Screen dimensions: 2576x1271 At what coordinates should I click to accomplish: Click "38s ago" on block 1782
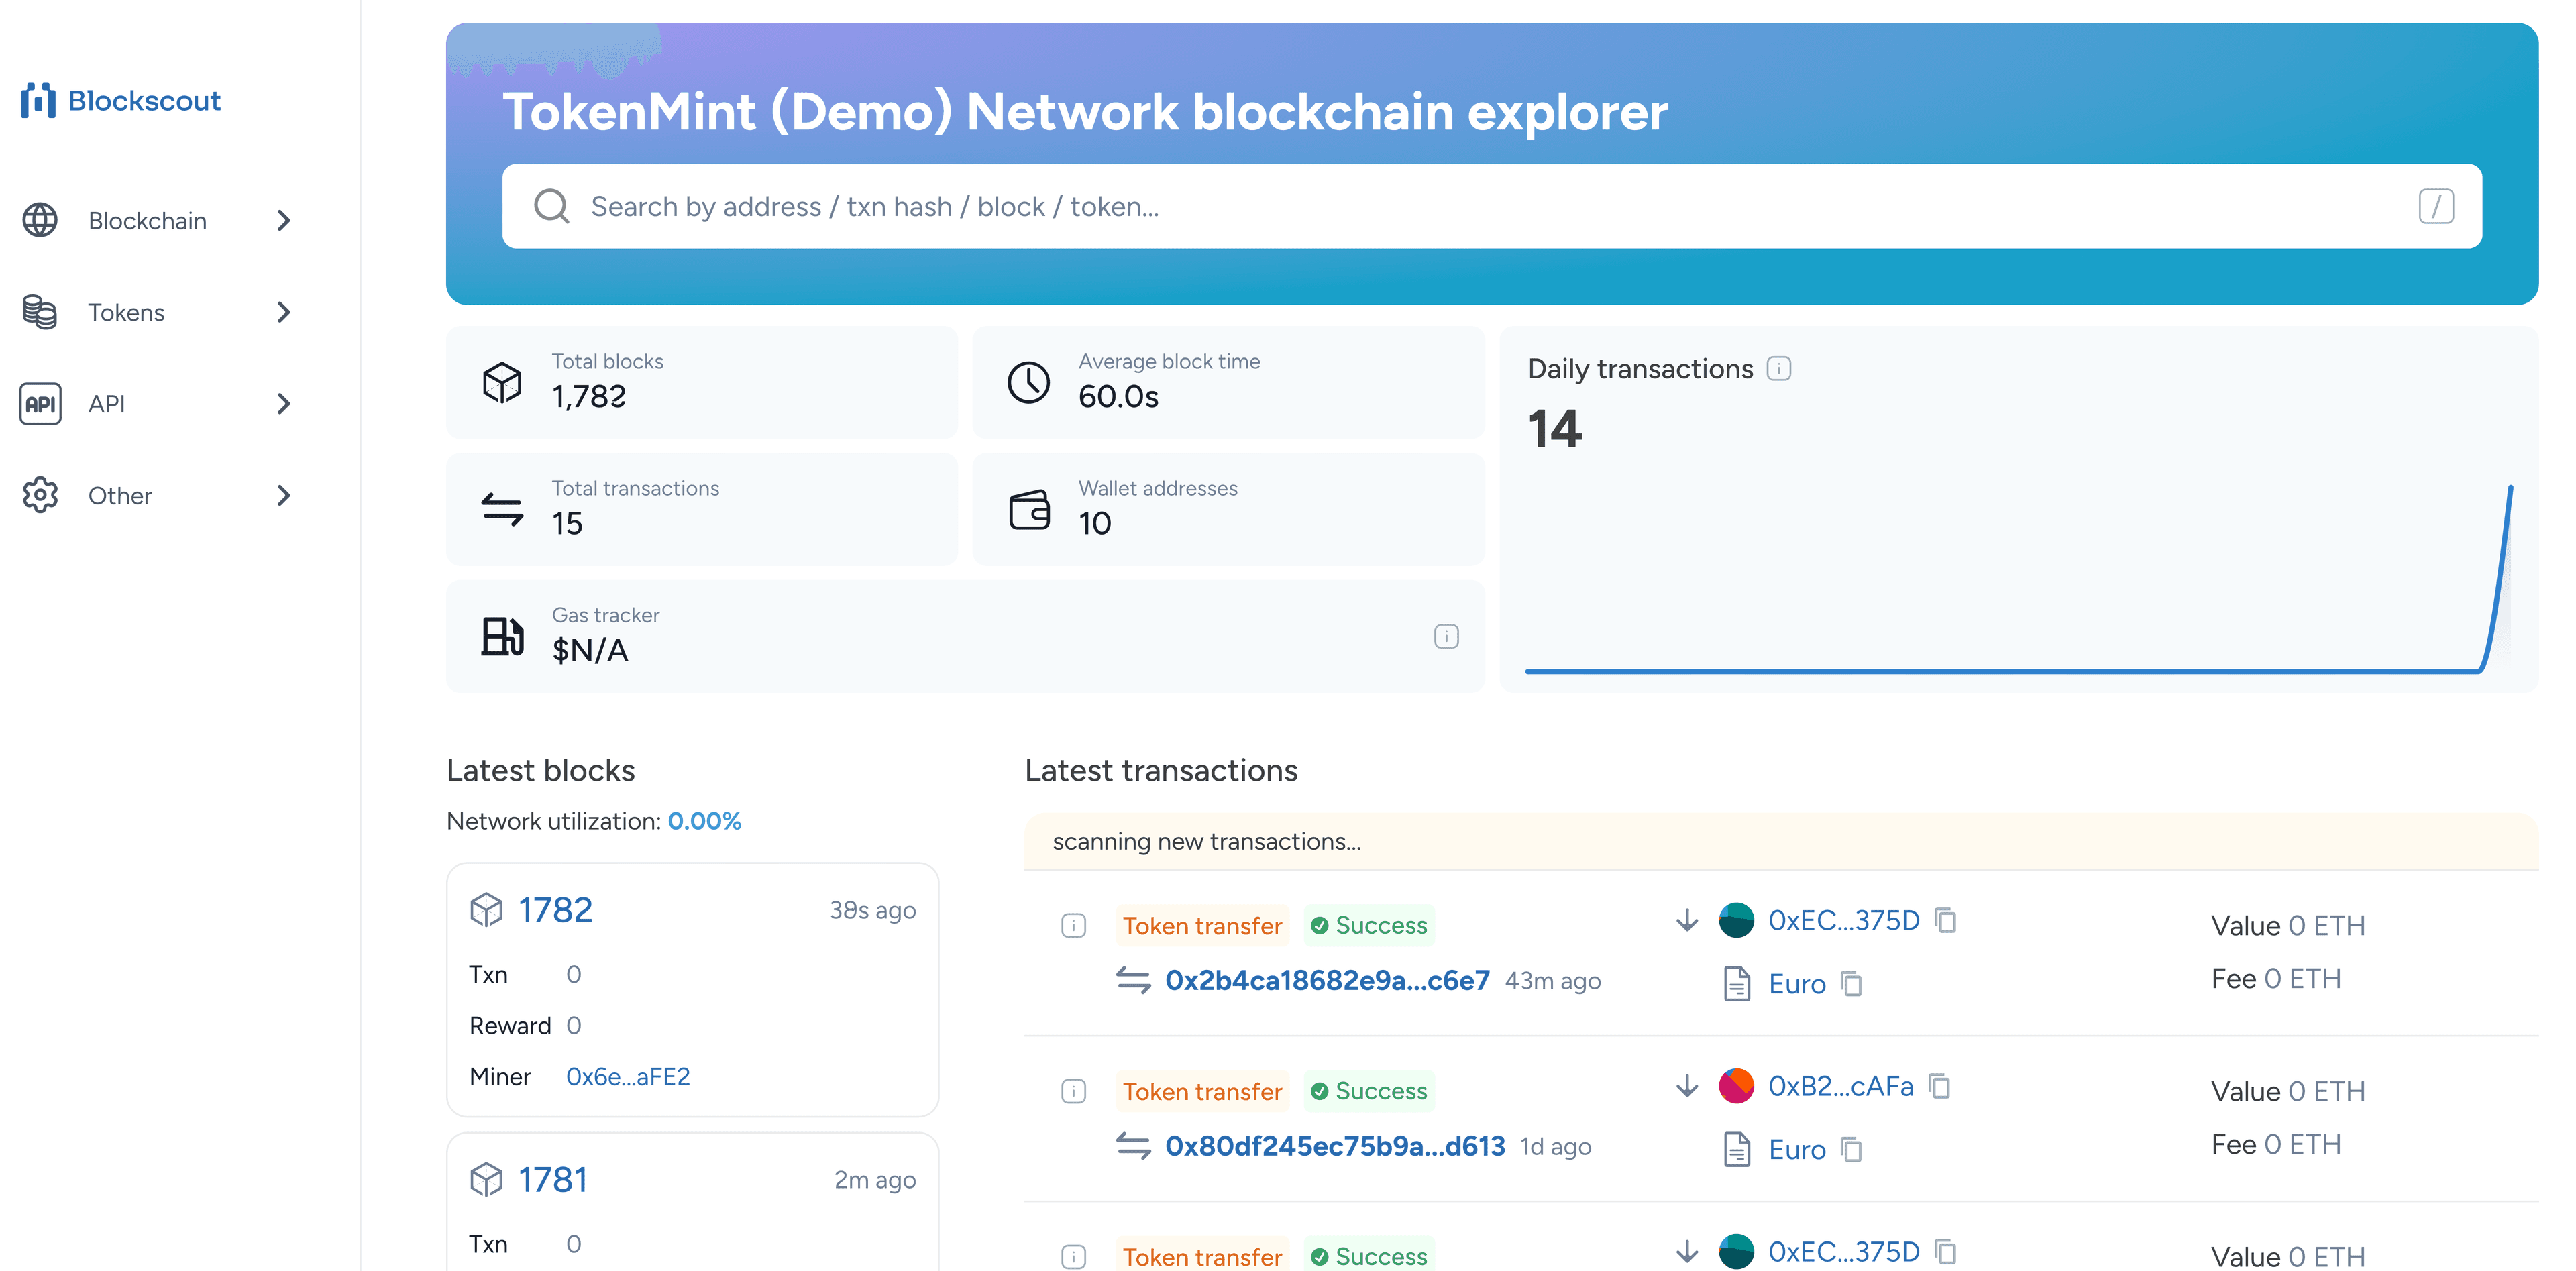[872, 910]
